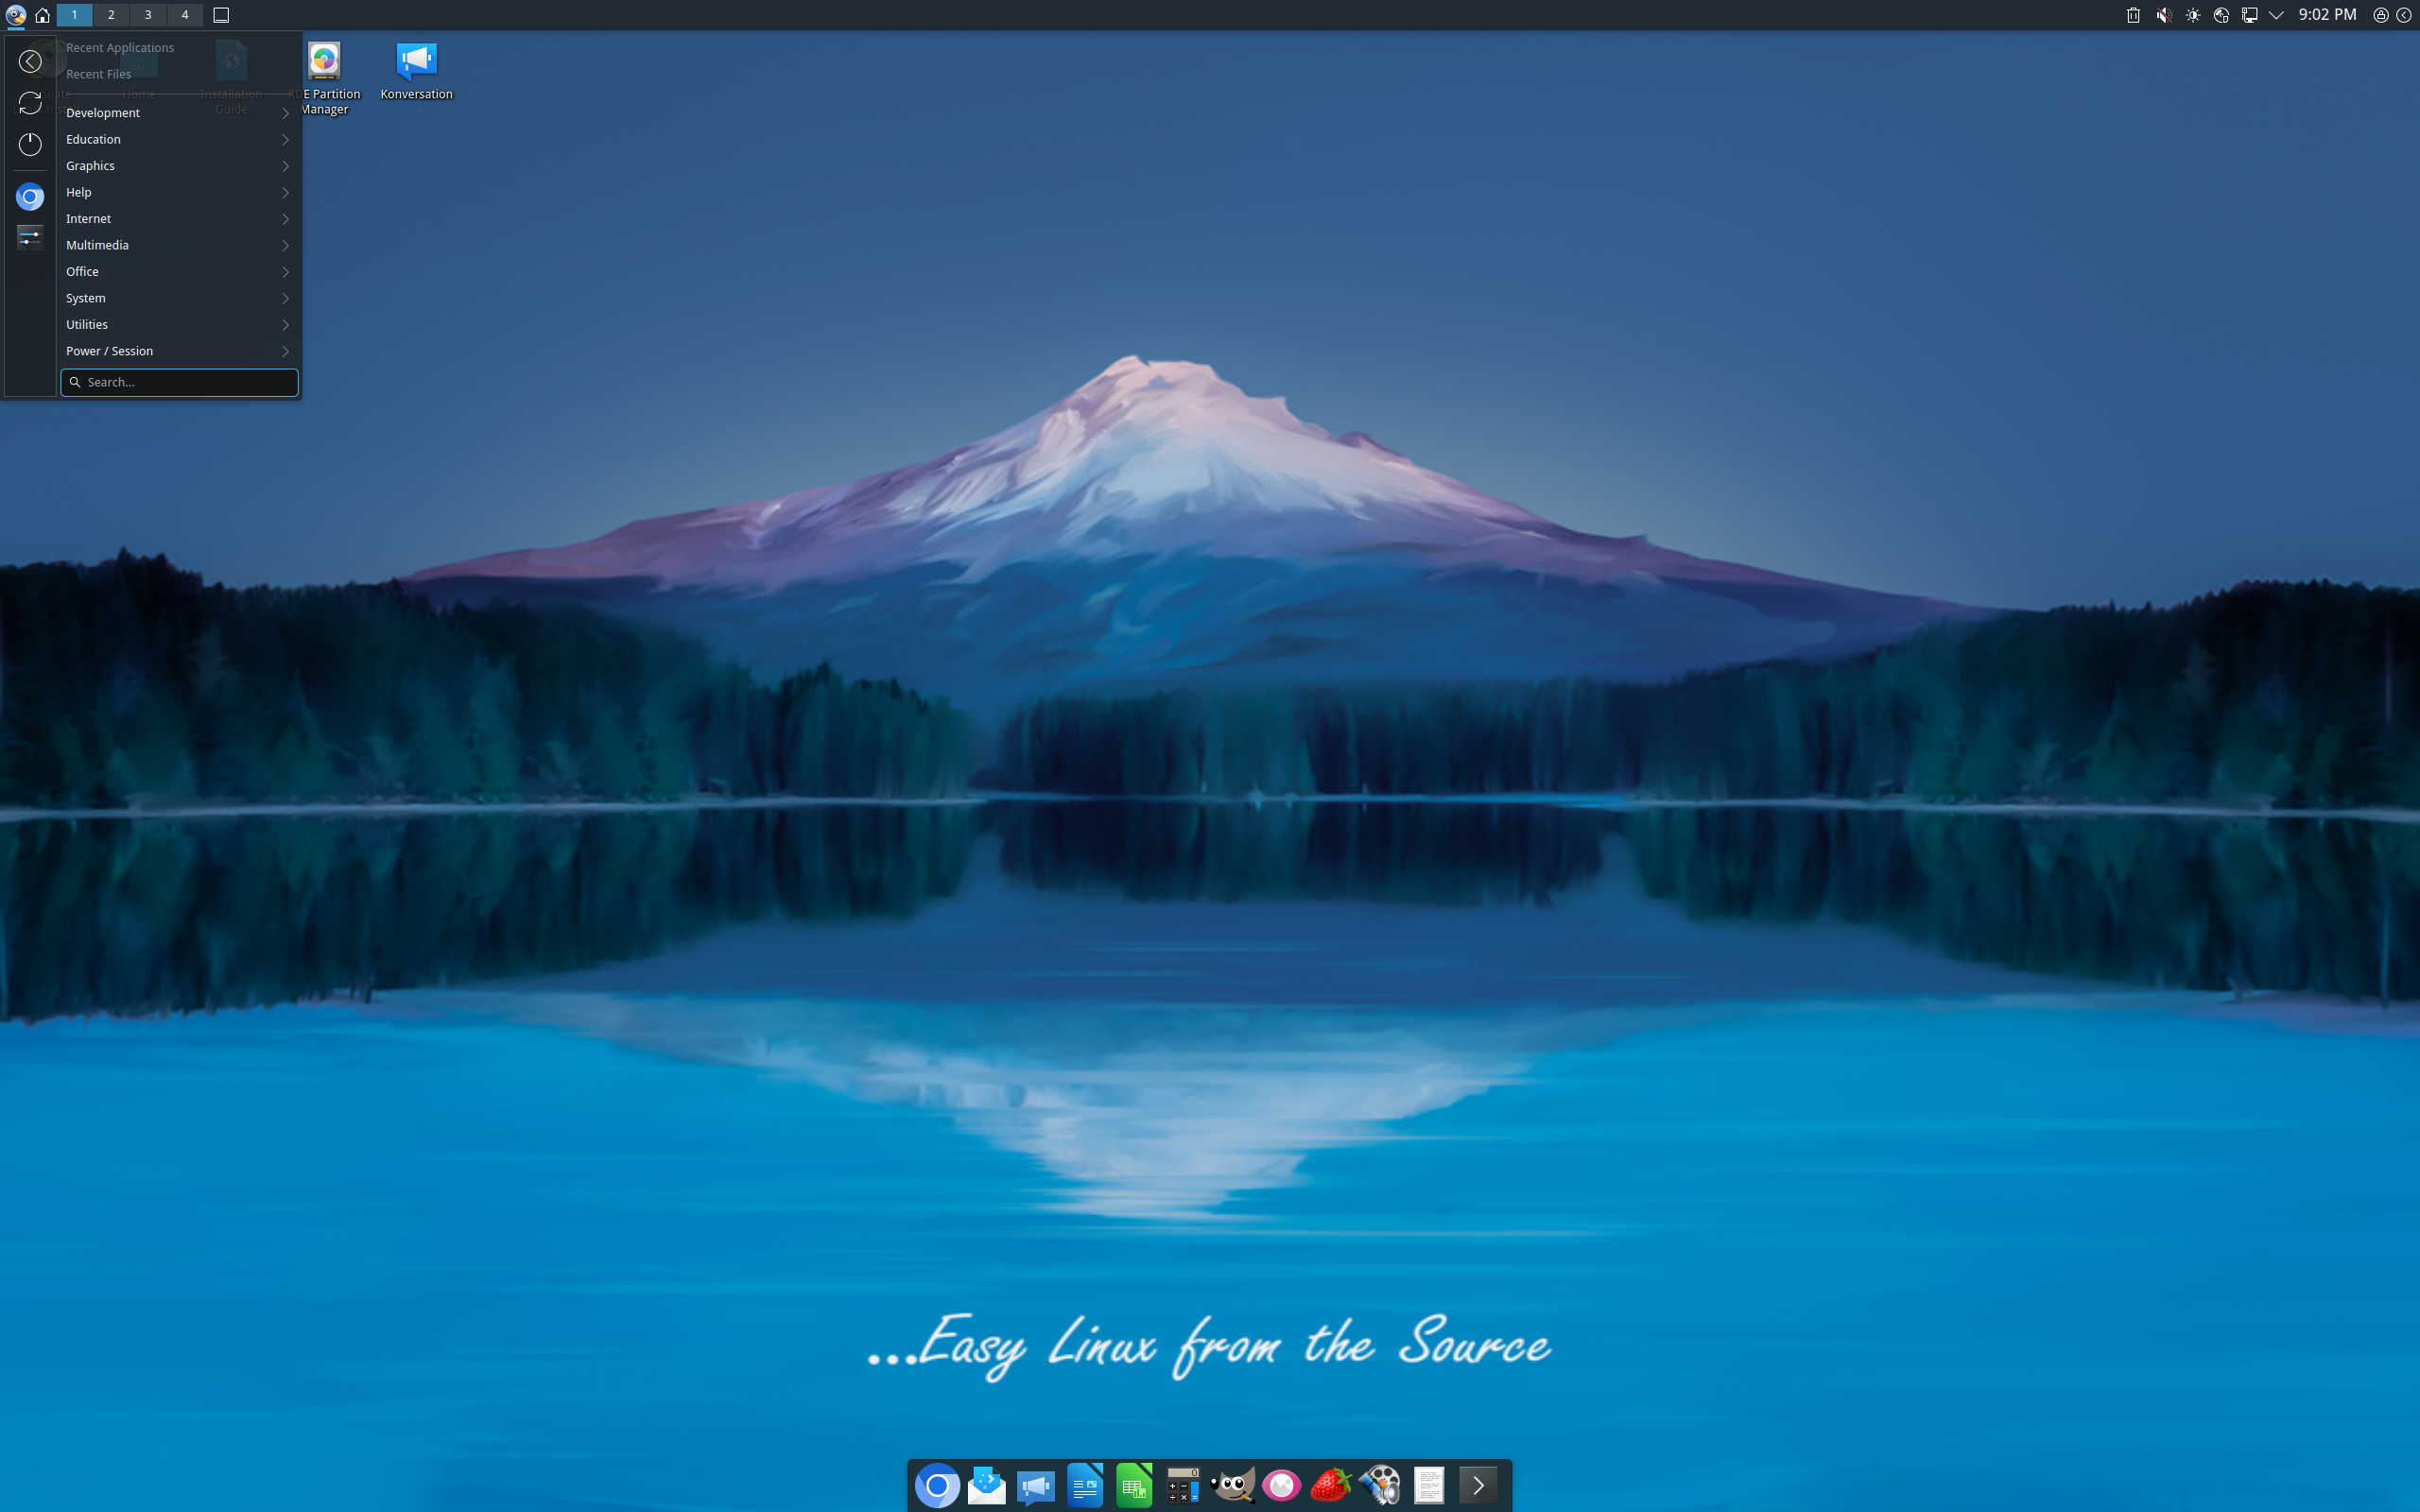Open the trash icon in top panel
The height and width of the screenshot is (1512, 2420).
click(x=2133, y=15)
